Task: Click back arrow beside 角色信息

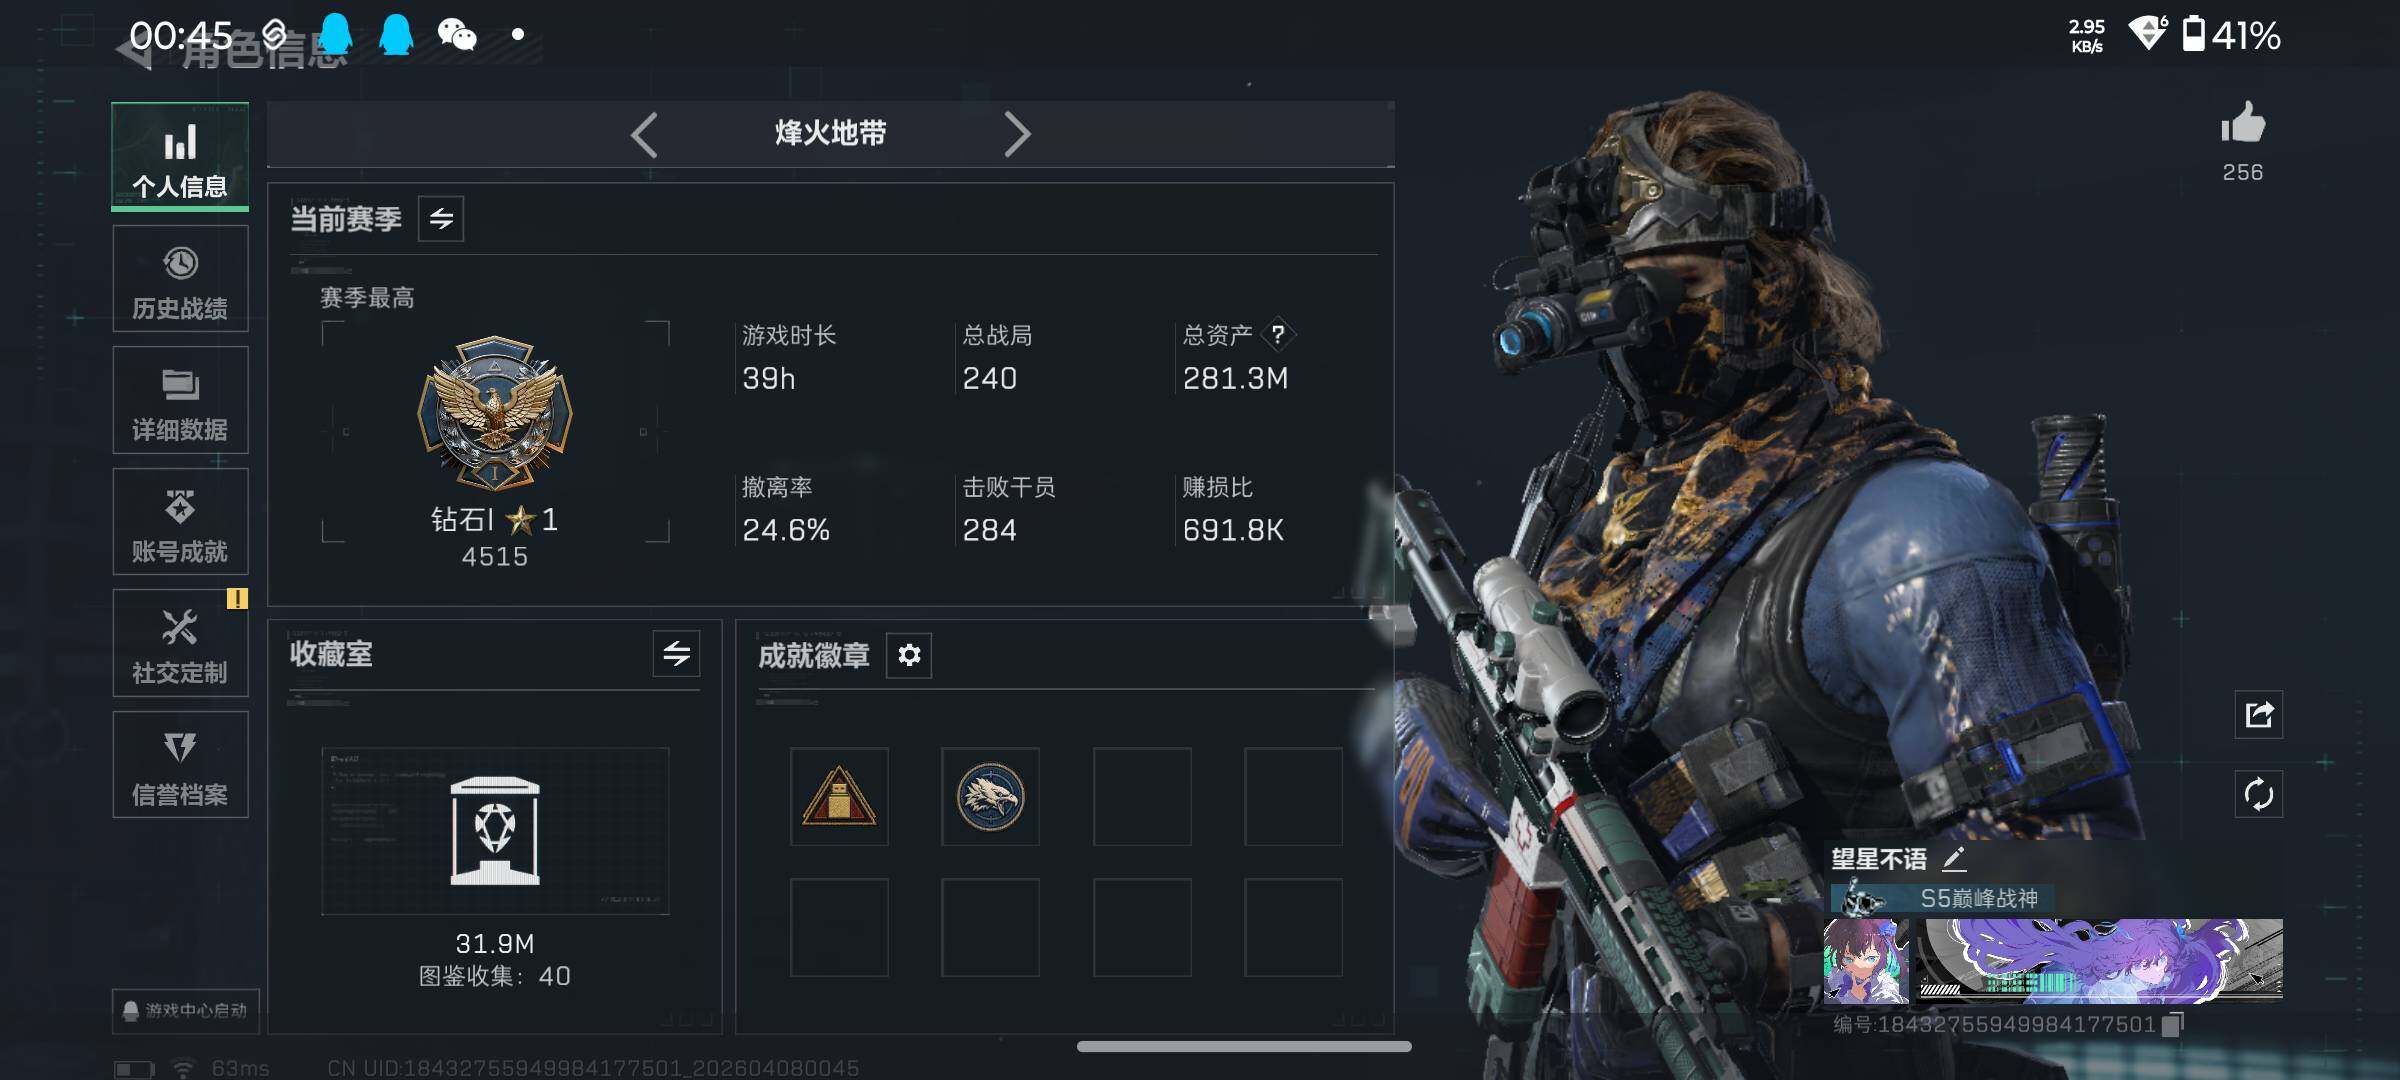Action: click(135, 52)
